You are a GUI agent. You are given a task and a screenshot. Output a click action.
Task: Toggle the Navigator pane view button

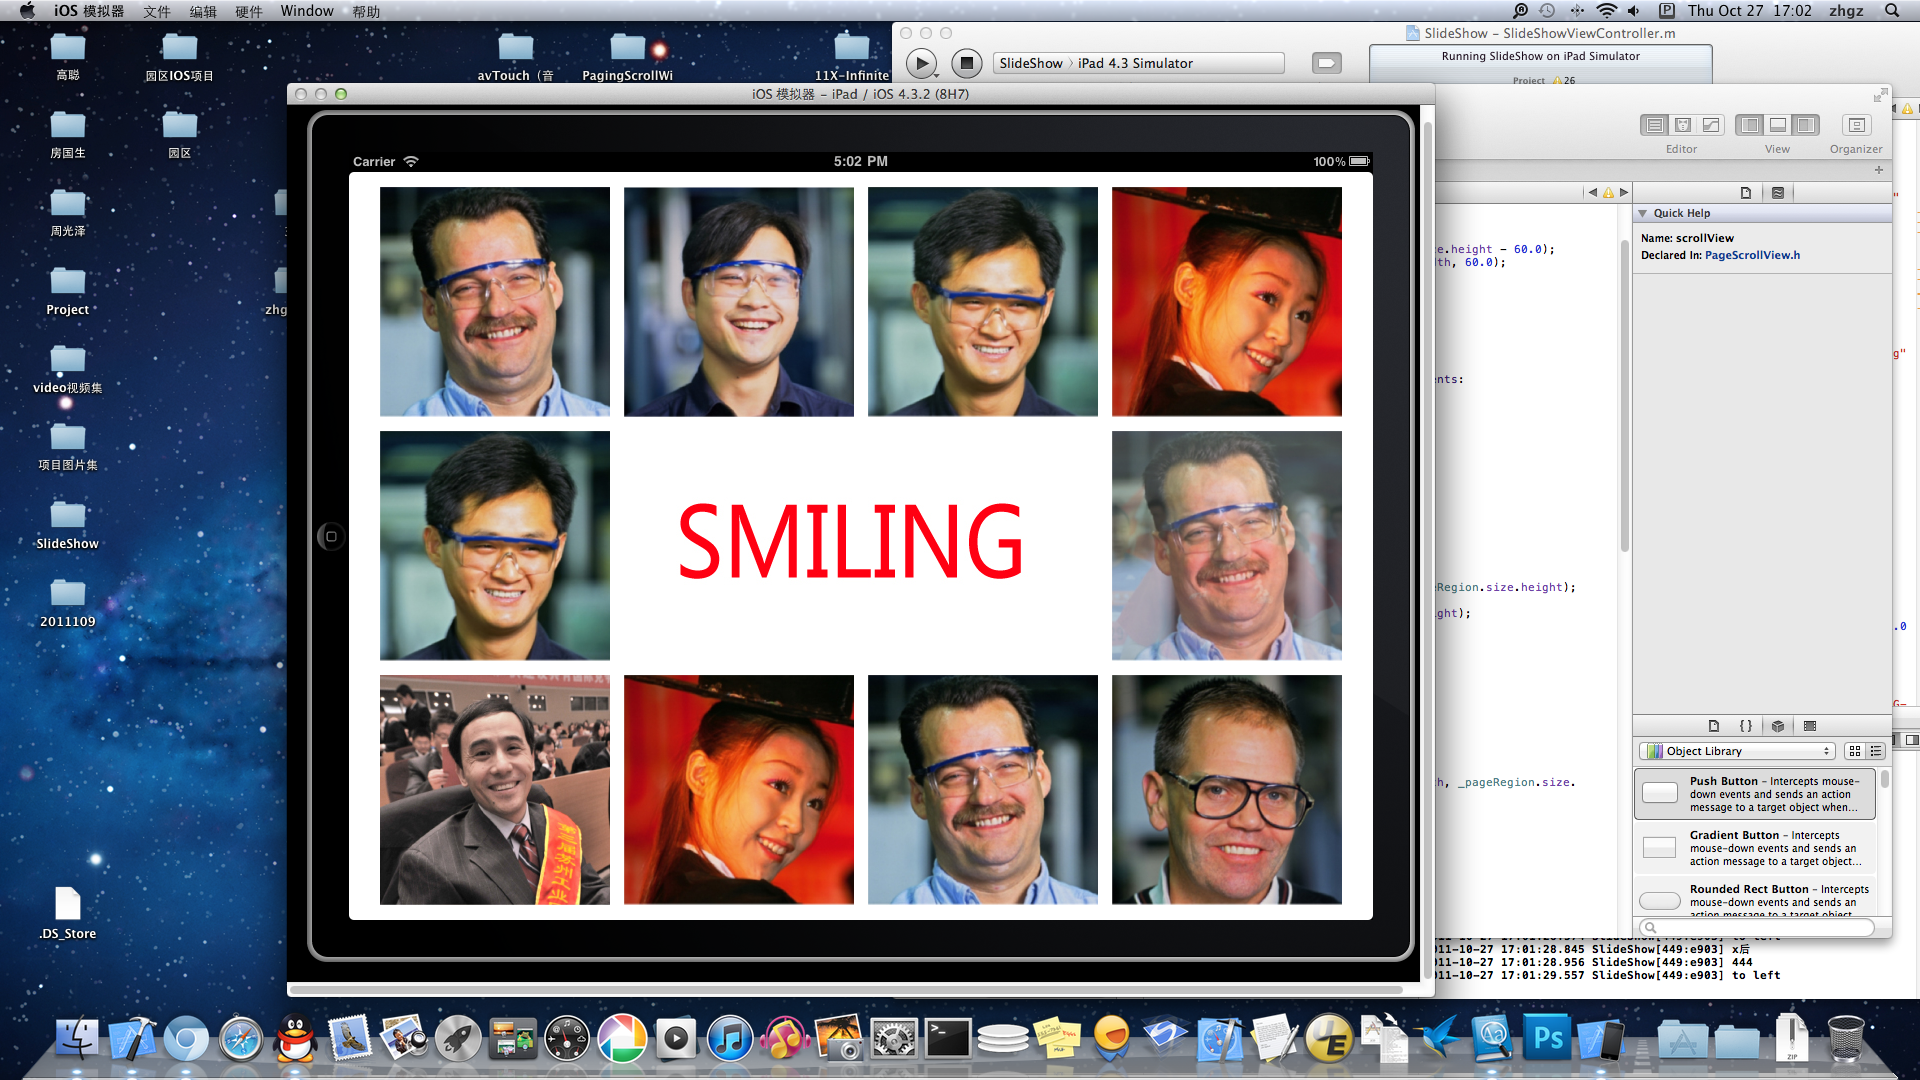point(1749,125)
